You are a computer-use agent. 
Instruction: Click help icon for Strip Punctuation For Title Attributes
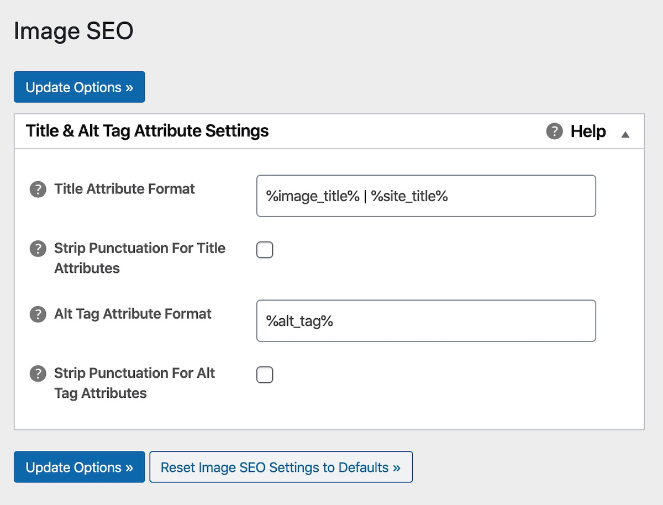click(x=38, y=249)
